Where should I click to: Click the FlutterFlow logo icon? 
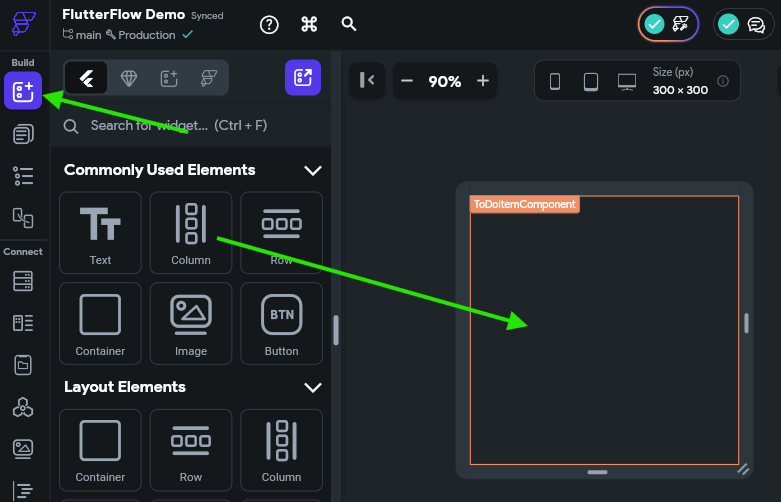click(x=23, y=23)
